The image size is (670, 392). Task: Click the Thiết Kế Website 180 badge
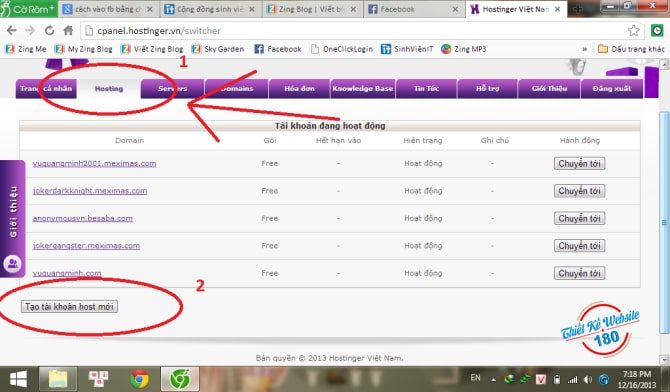[600, 329]
